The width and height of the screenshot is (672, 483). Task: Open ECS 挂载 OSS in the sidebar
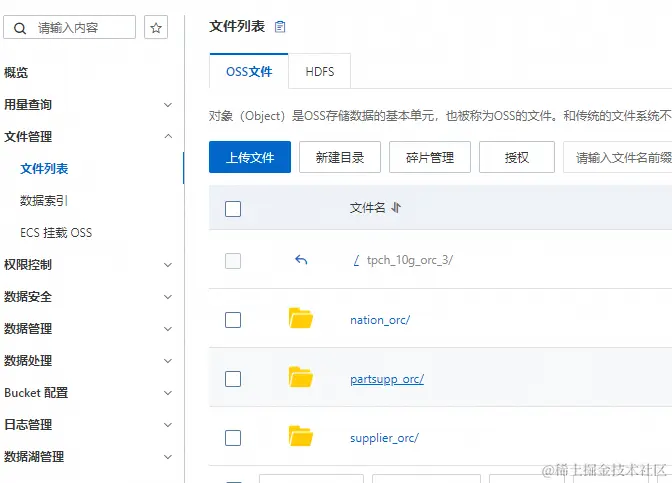click(x=56, y=233)
